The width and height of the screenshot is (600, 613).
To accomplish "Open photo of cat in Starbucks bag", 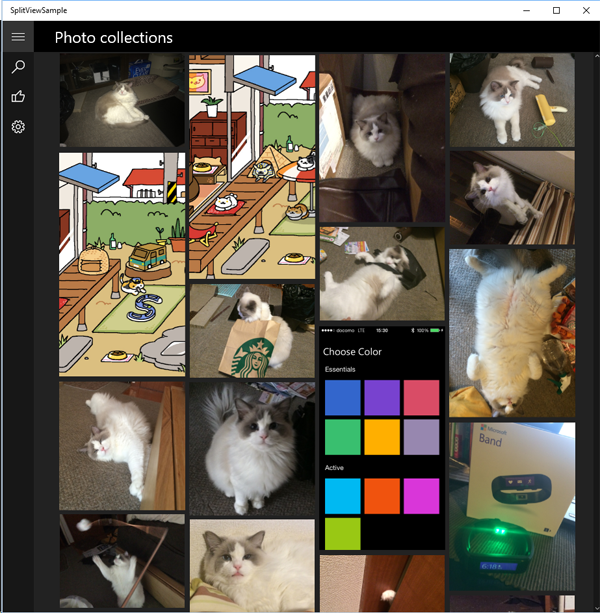I will coord(252,331).
